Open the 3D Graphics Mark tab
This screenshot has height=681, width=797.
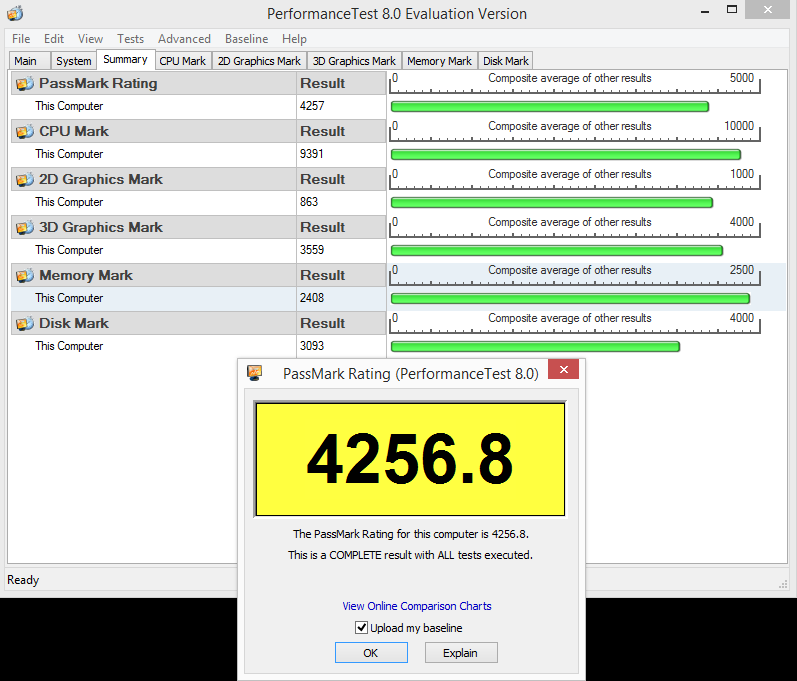coord(354,61)
